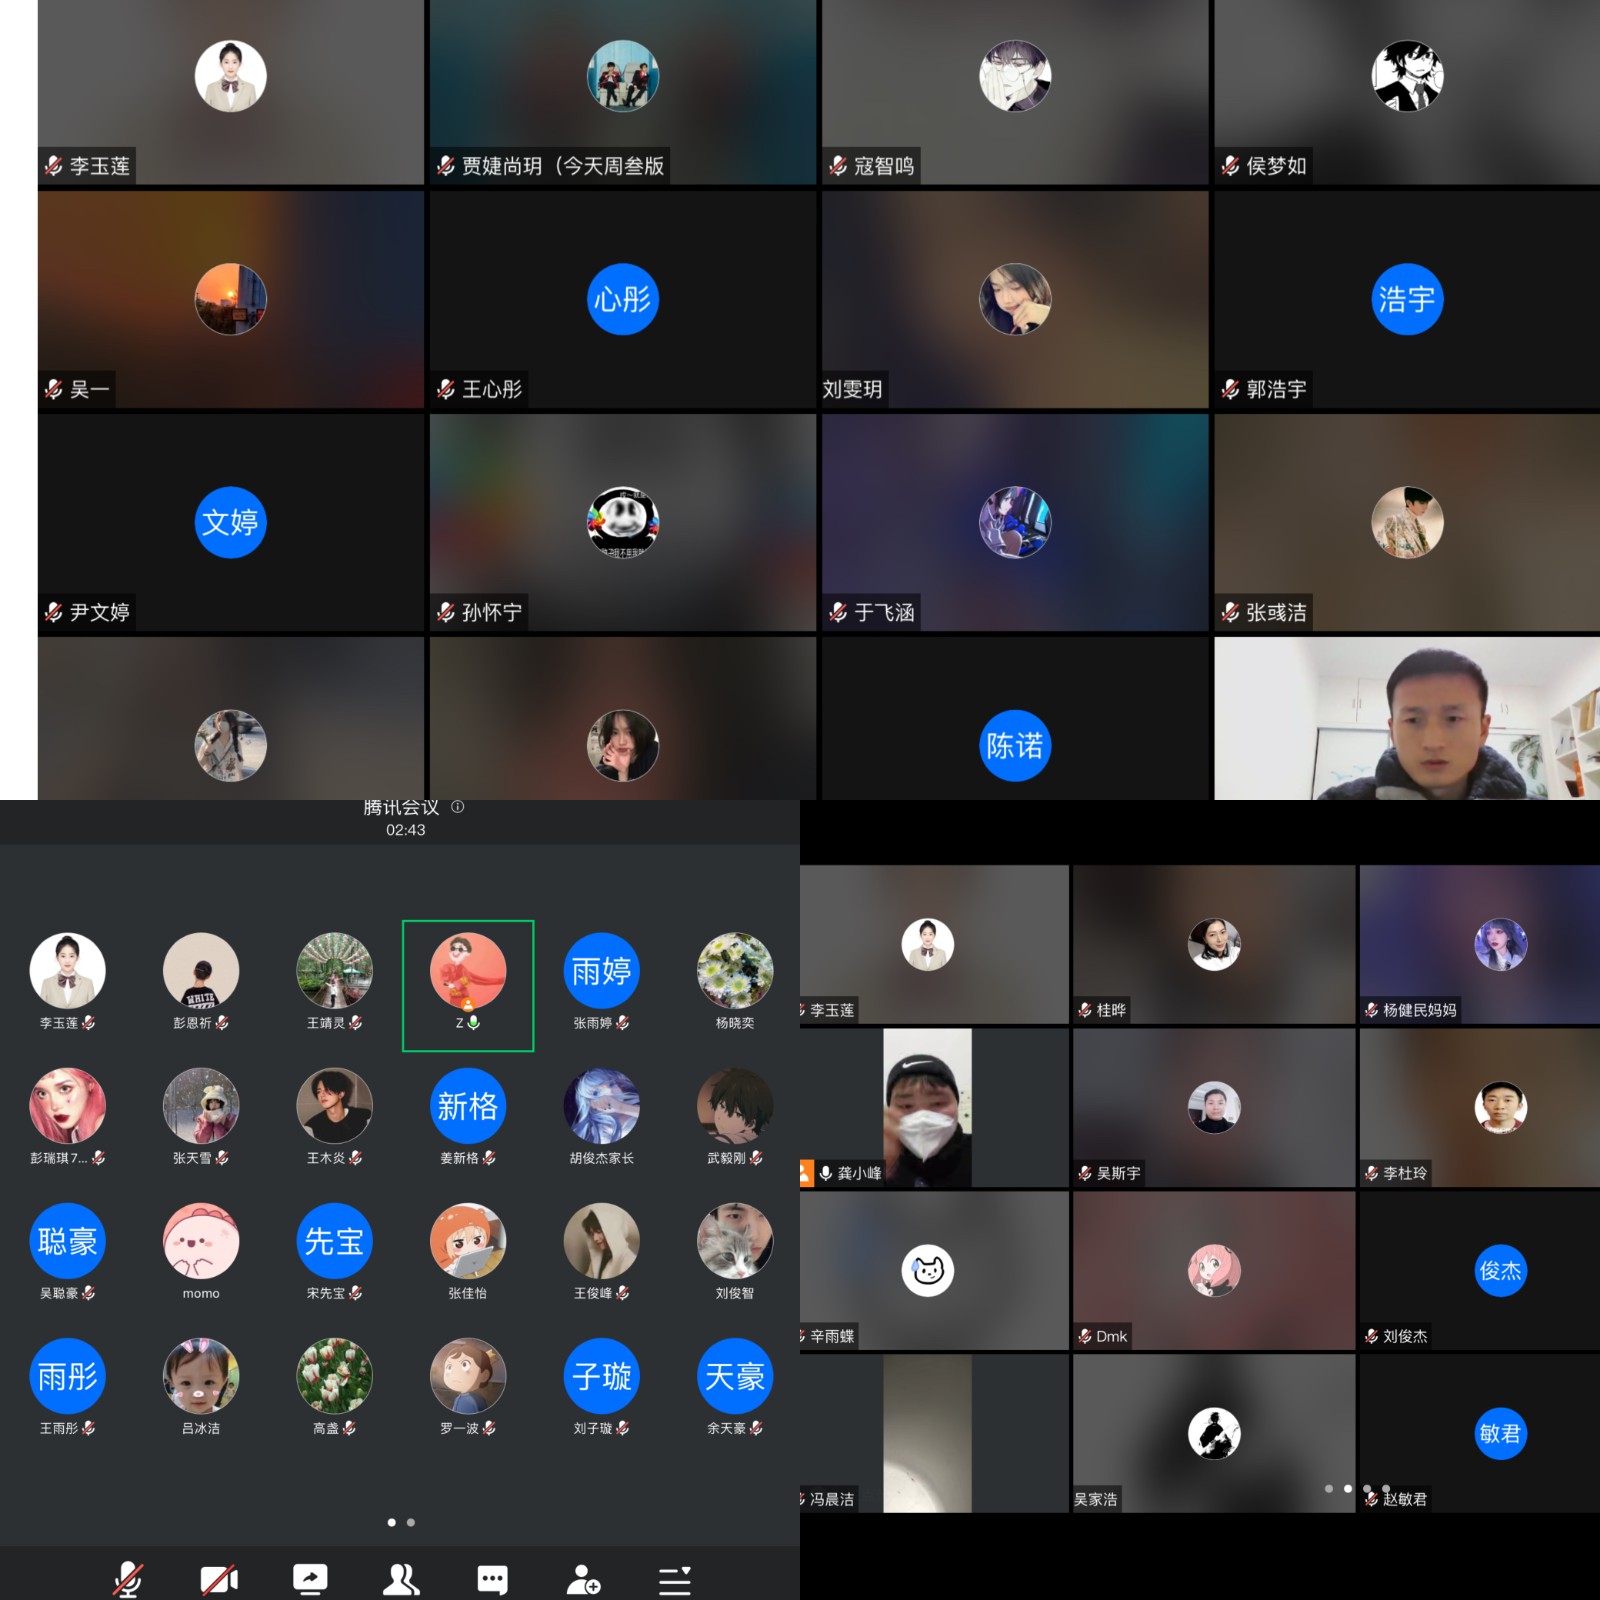
Task: Expand the more options menu icon
Action: click(675, 1579)
